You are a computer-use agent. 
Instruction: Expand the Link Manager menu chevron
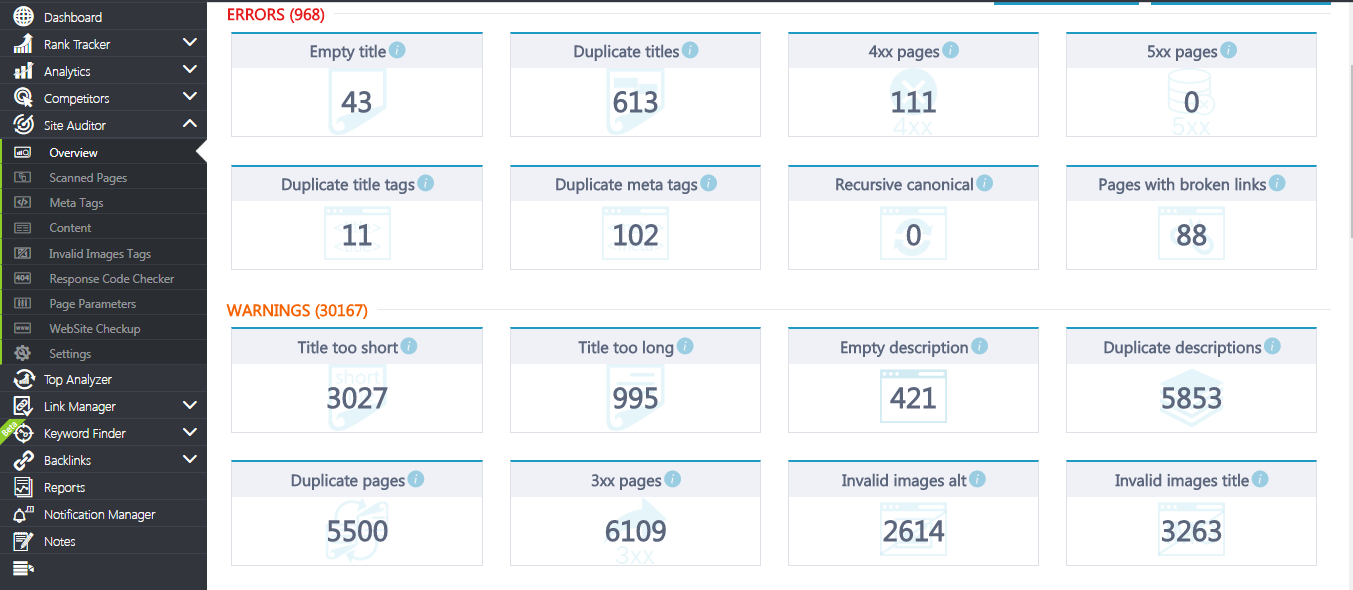coord(190,406)
